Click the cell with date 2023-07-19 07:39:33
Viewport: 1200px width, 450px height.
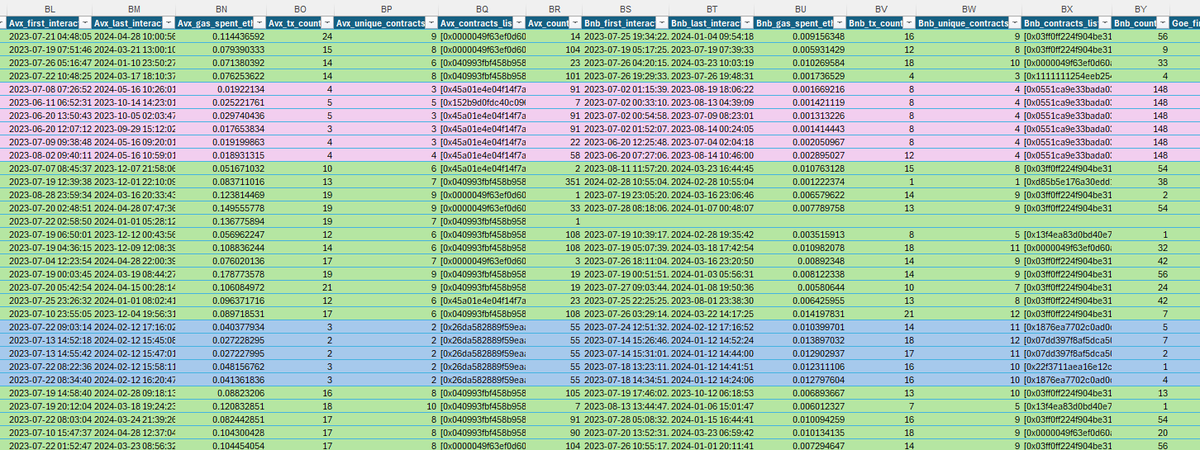tap(713, 48)
